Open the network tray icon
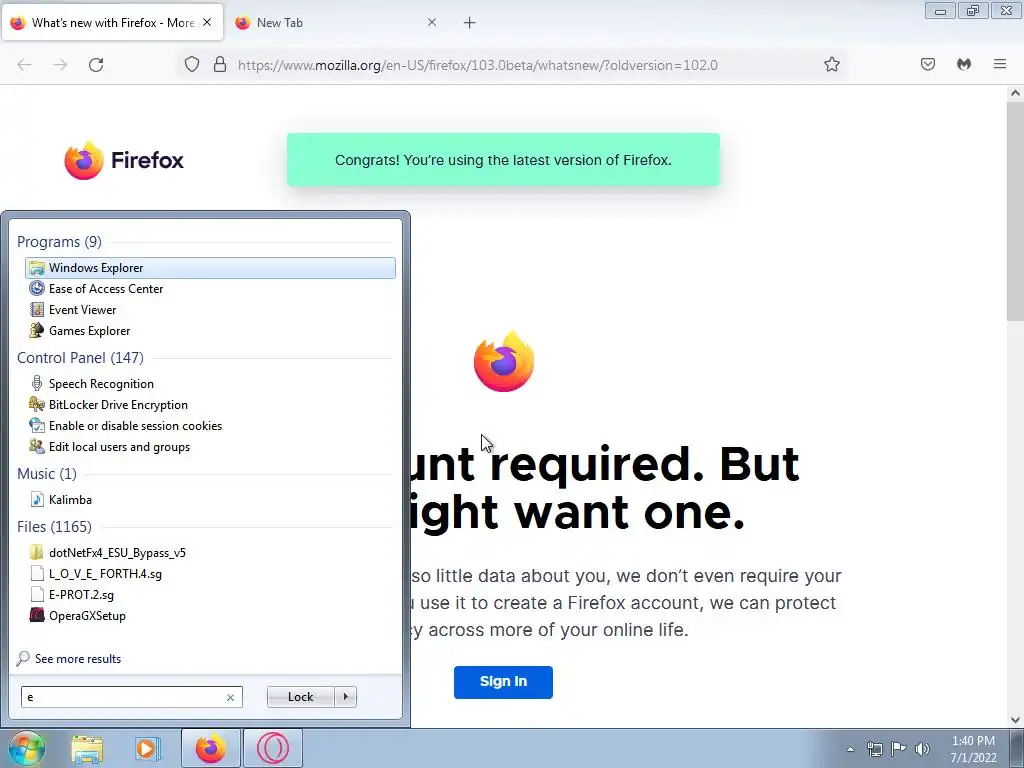Image resolution: width=1024 pixels, height=768 pixels. click(x=874, y=749)
